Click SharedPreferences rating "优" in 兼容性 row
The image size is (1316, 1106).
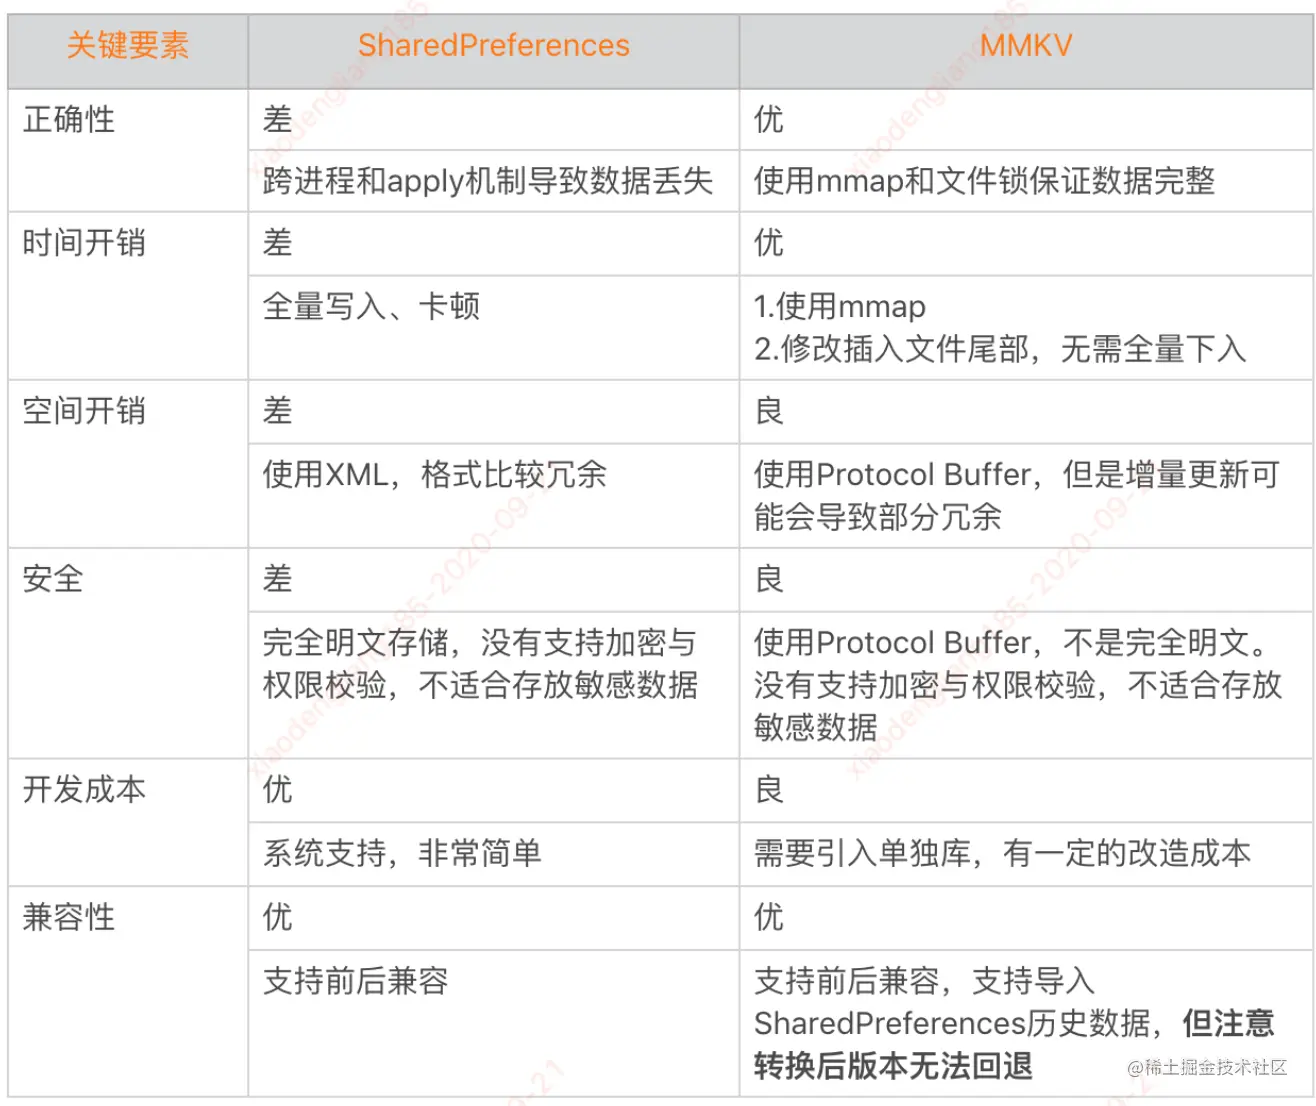point(494,918)
